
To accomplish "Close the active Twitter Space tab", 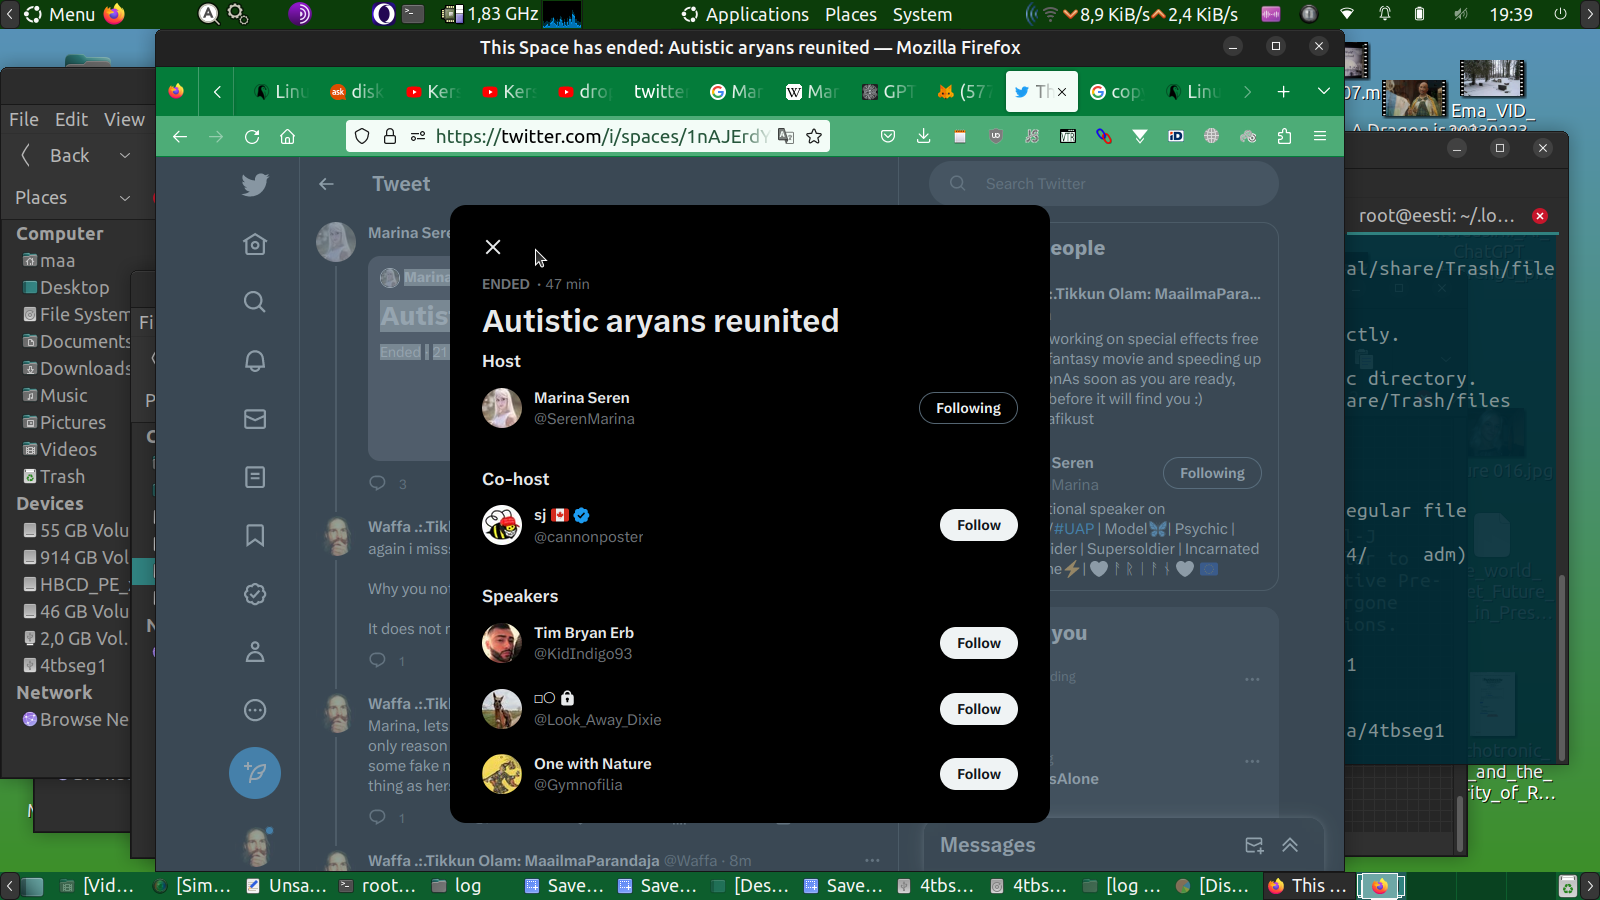I will tap(1062, 92).
